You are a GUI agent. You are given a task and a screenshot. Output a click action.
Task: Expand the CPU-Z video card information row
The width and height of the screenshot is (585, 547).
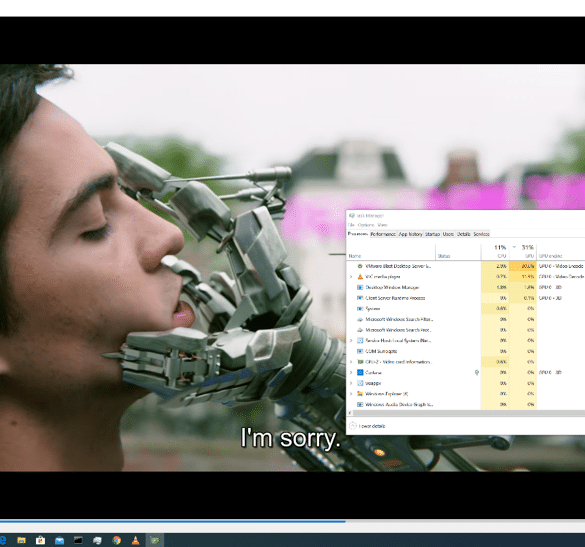tap(351, 362)
